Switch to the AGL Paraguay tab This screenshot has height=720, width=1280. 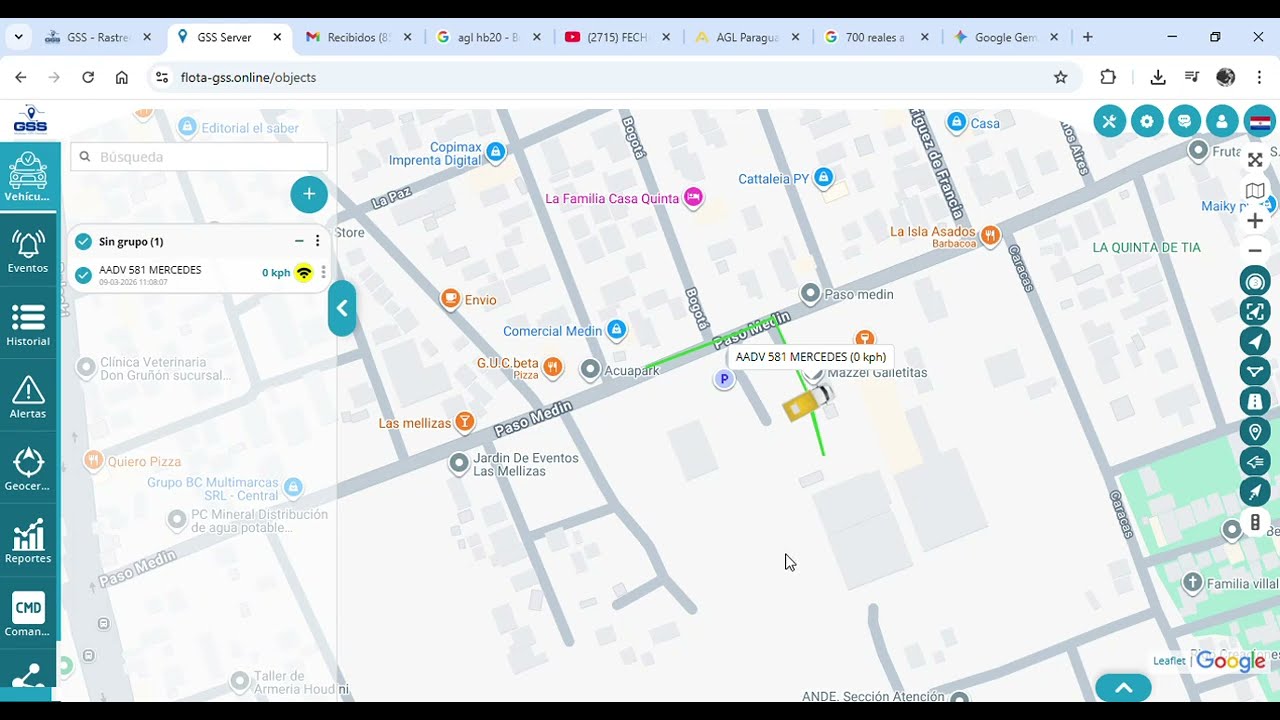(747, 37)
